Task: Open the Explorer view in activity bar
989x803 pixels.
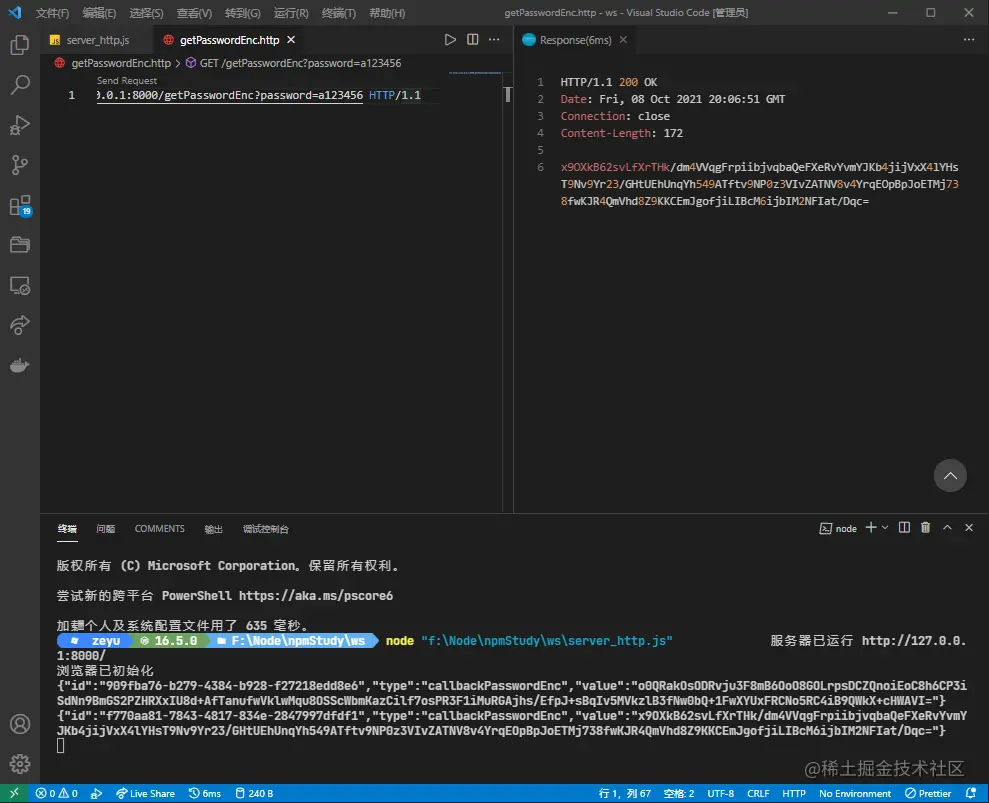Action: pos(20,45)
